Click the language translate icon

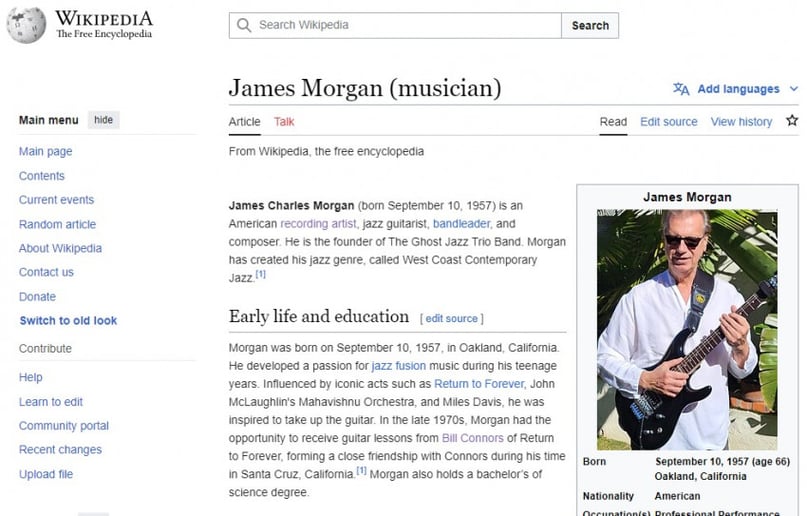point(681,89)
